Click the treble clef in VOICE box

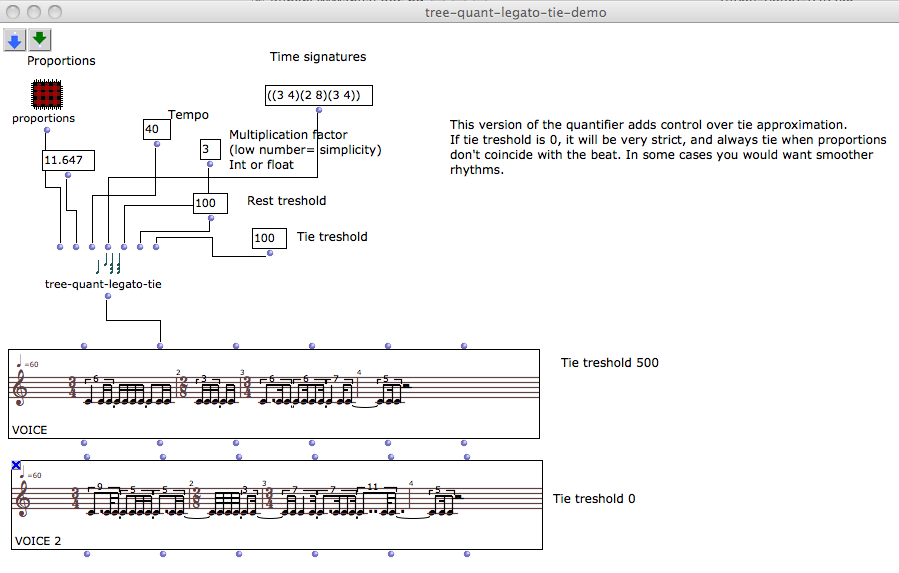click(22, 389)
